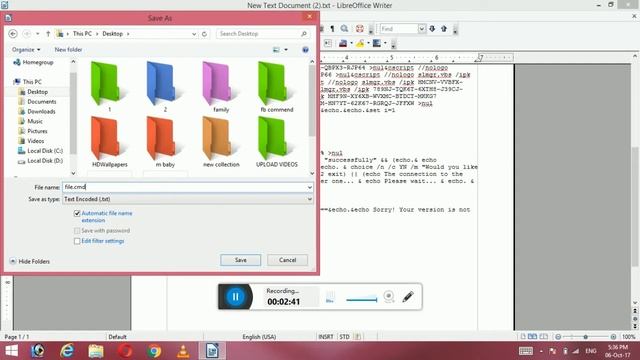Open LibreOffice Help lifebuoy icon
640x360 pixels.
pyautogui.click(x=360, y=29)
